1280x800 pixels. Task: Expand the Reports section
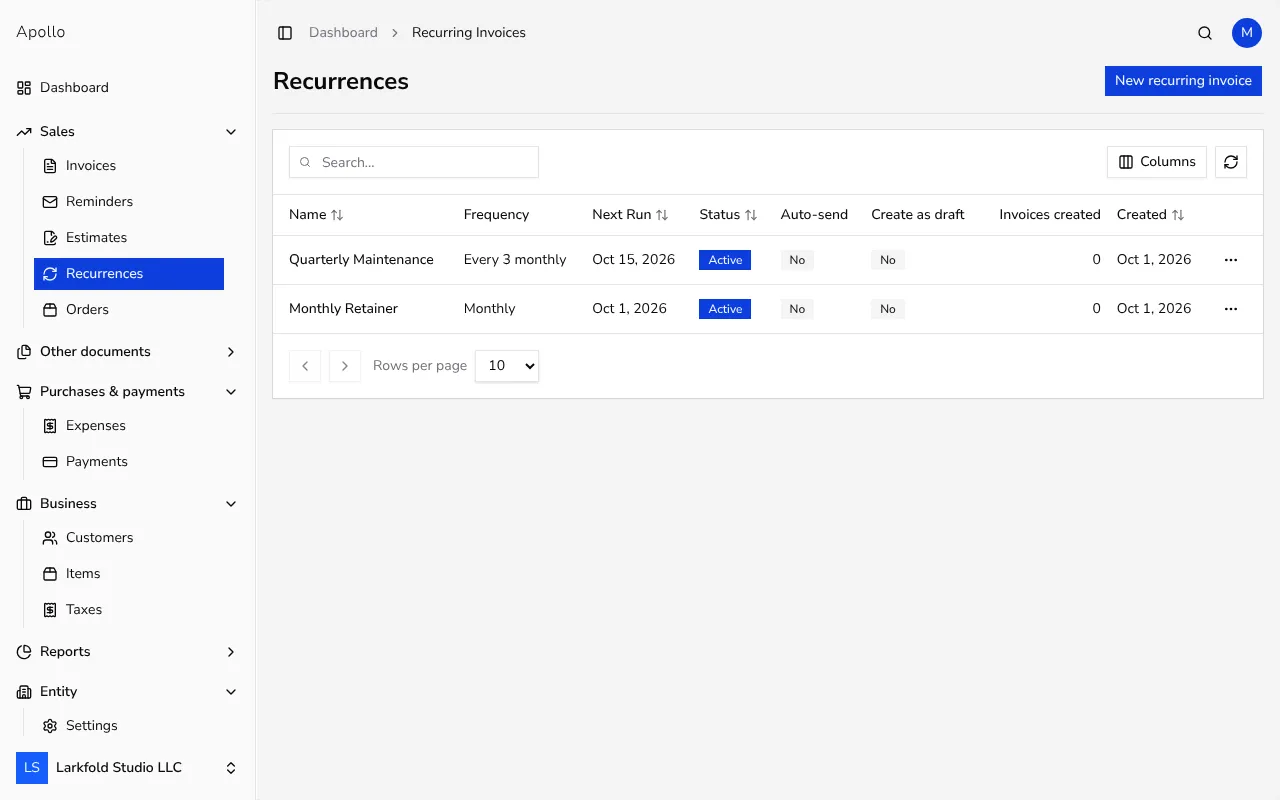pos(128,652)
